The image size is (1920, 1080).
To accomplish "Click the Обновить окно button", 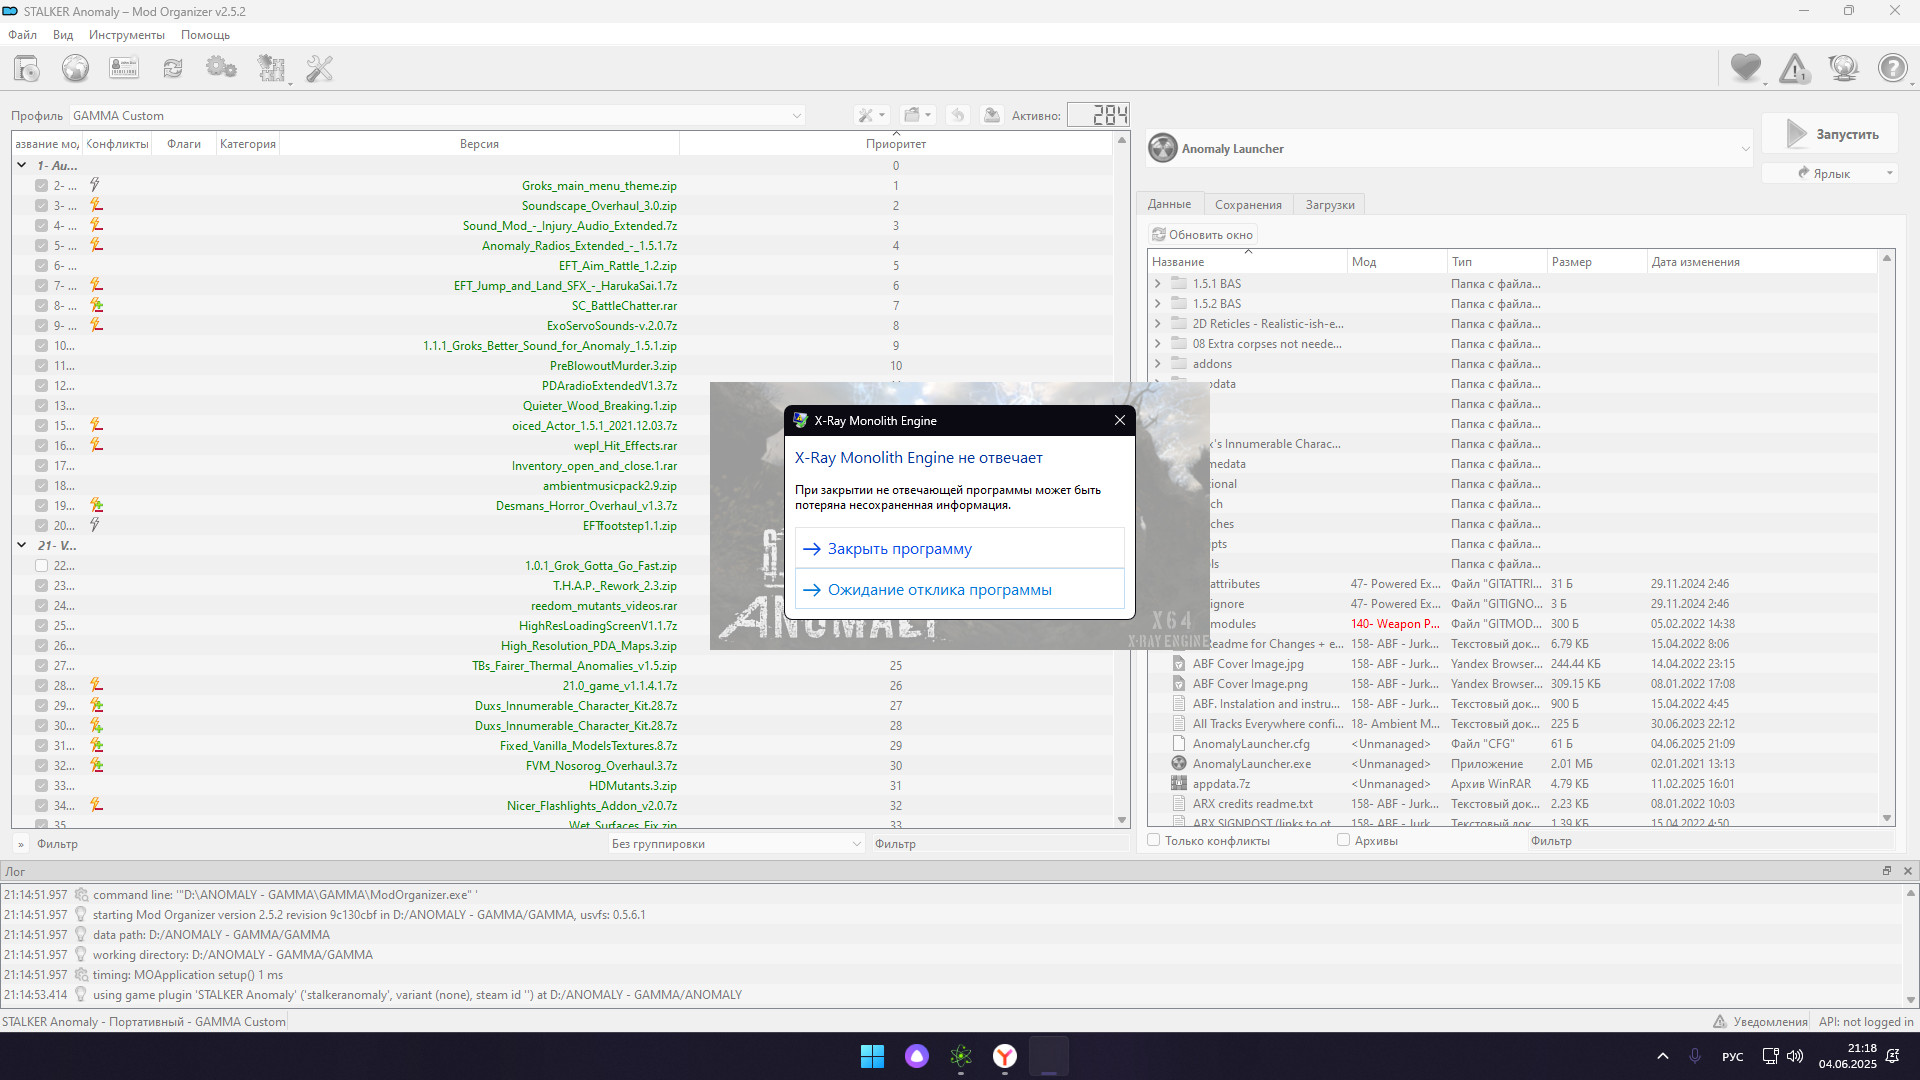I will point(1202,235).
